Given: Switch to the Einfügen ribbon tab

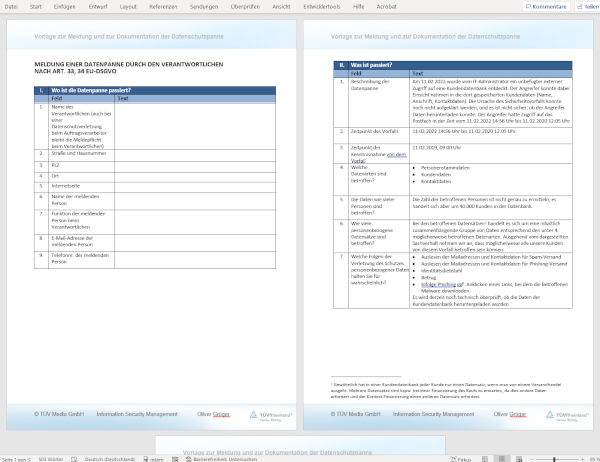Looking at the screenshot, I should click(x=64, y=6).
